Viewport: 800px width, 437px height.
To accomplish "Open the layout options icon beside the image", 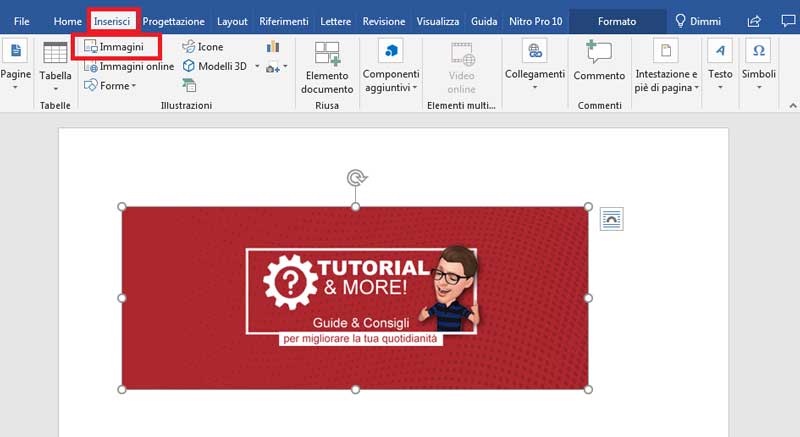I will (x=611, y=219).
